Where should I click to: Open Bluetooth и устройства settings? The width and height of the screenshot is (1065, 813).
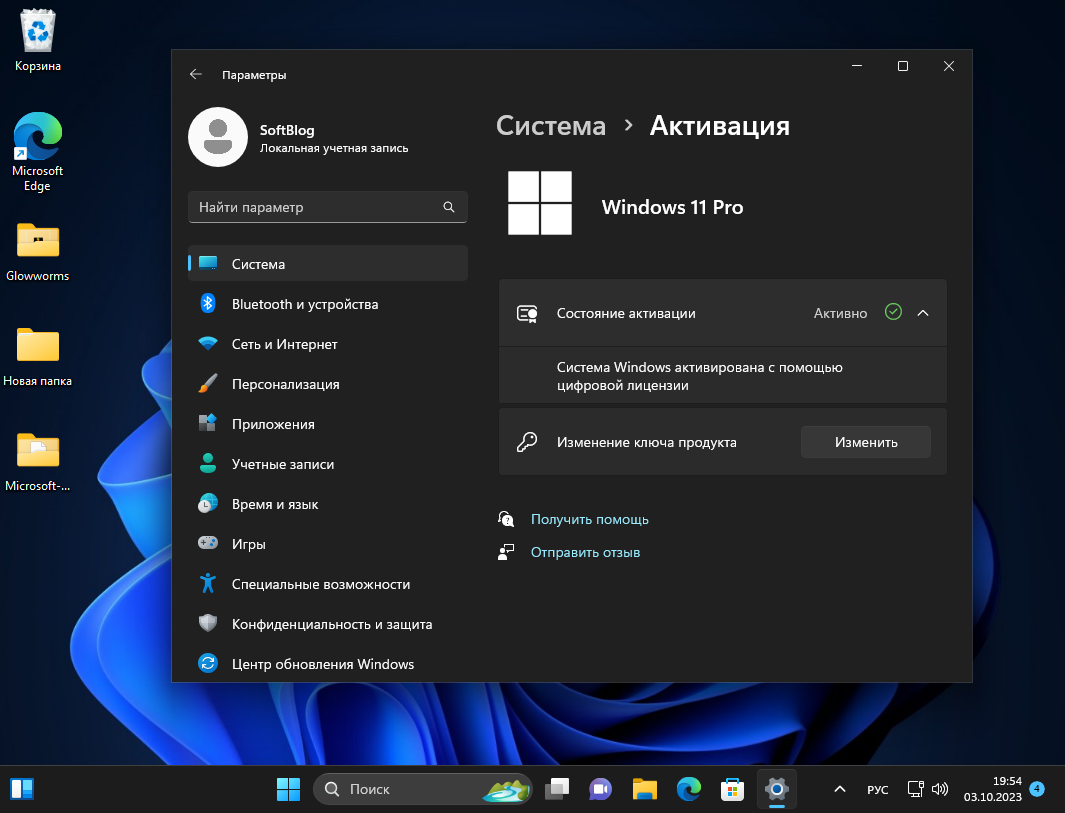click(328, 304)
